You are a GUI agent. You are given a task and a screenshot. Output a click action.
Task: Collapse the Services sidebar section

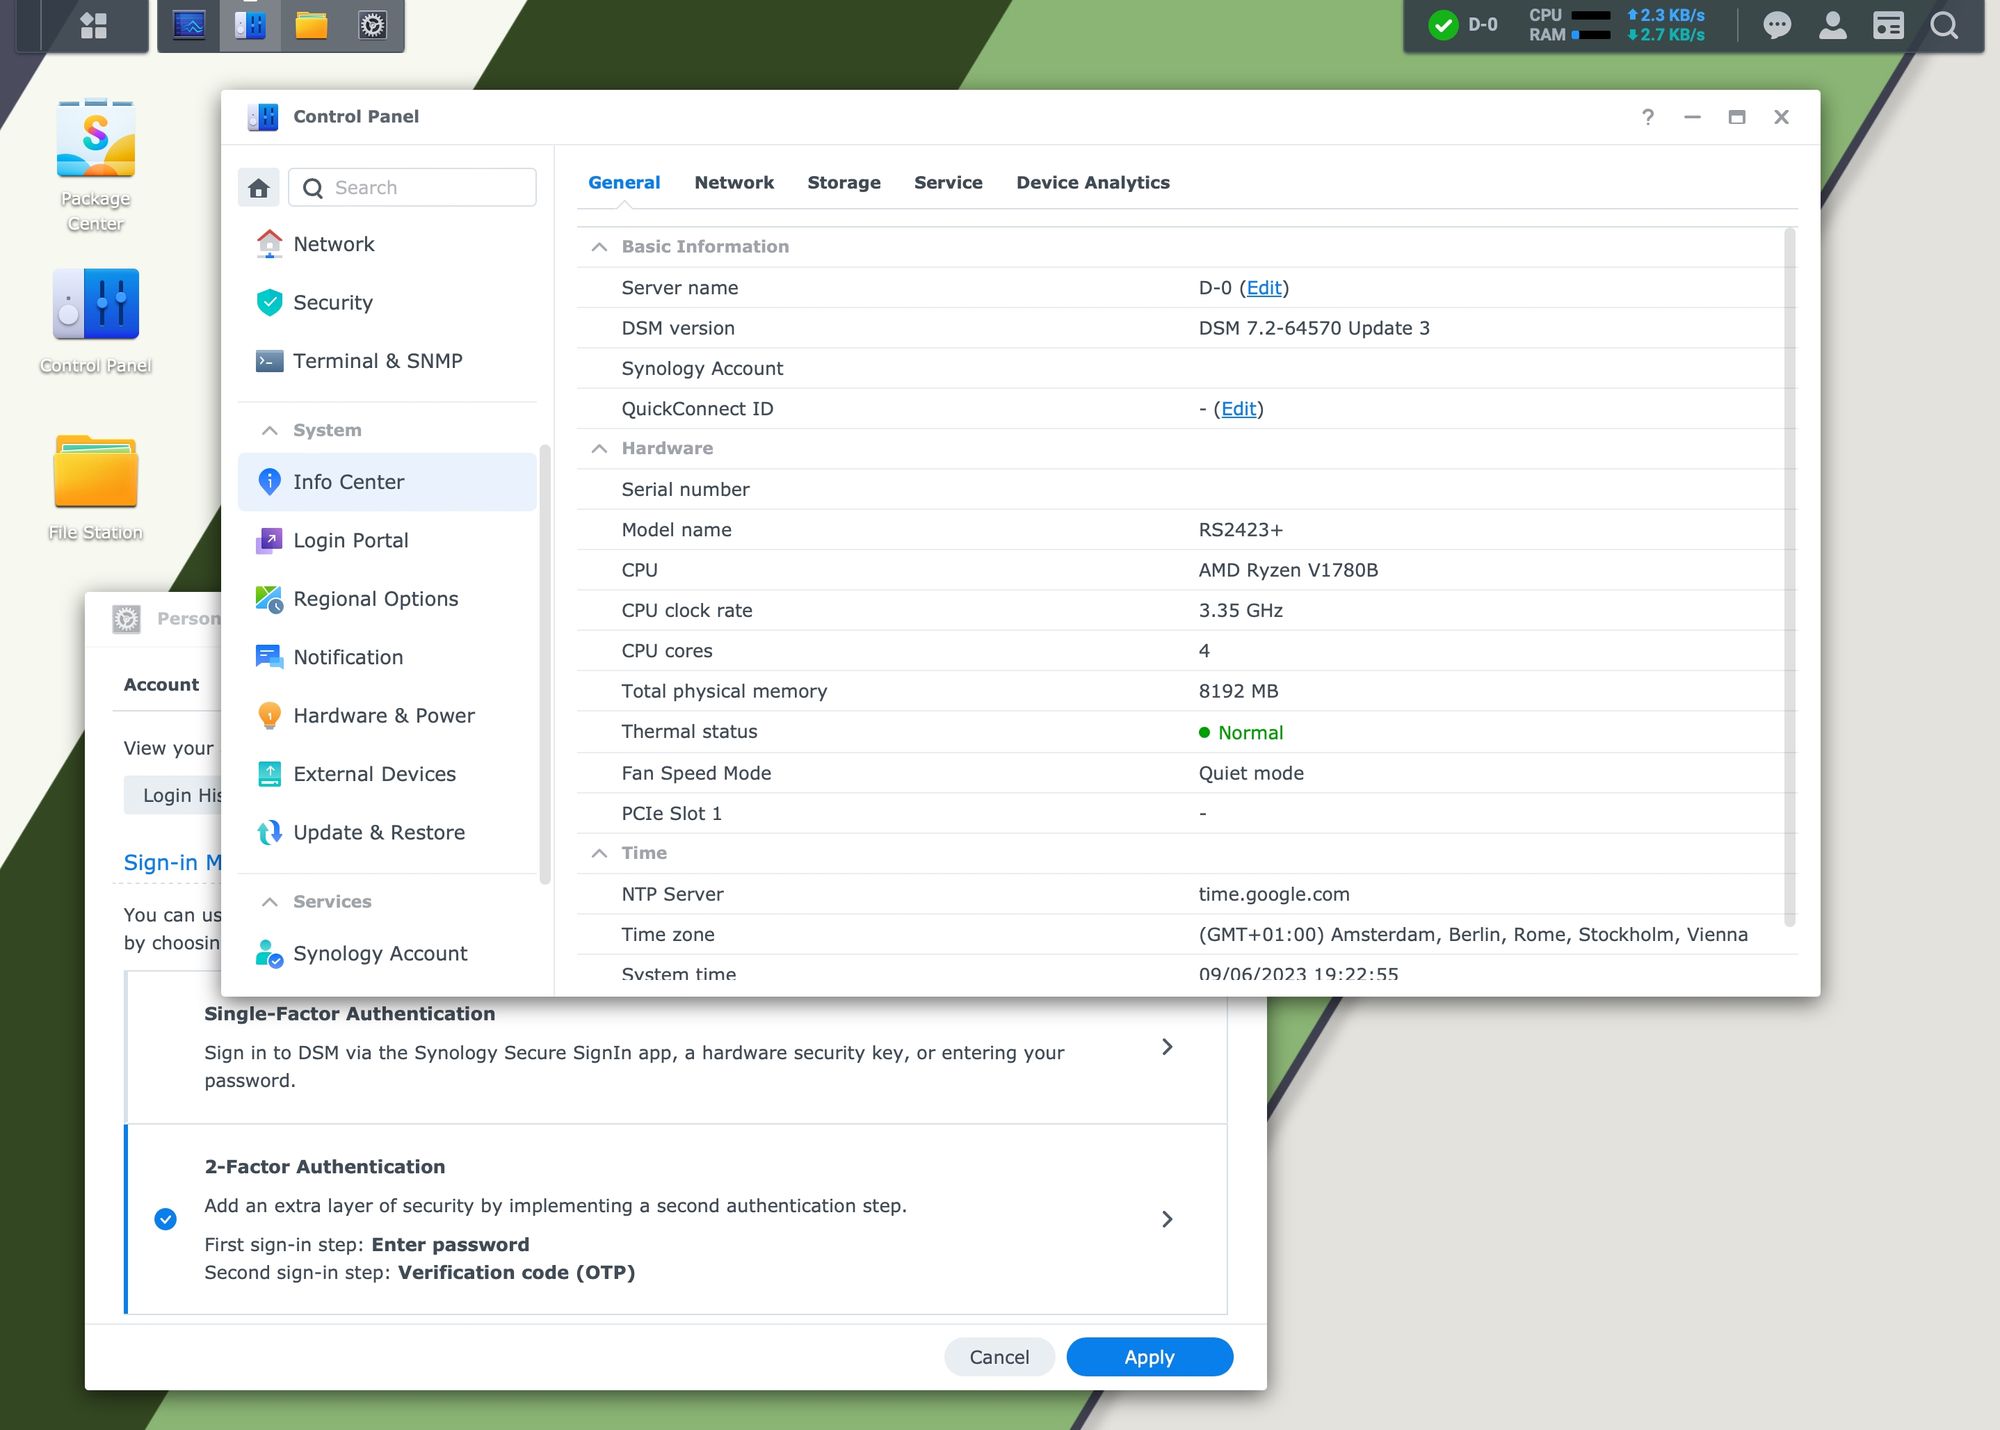[269, 902]
